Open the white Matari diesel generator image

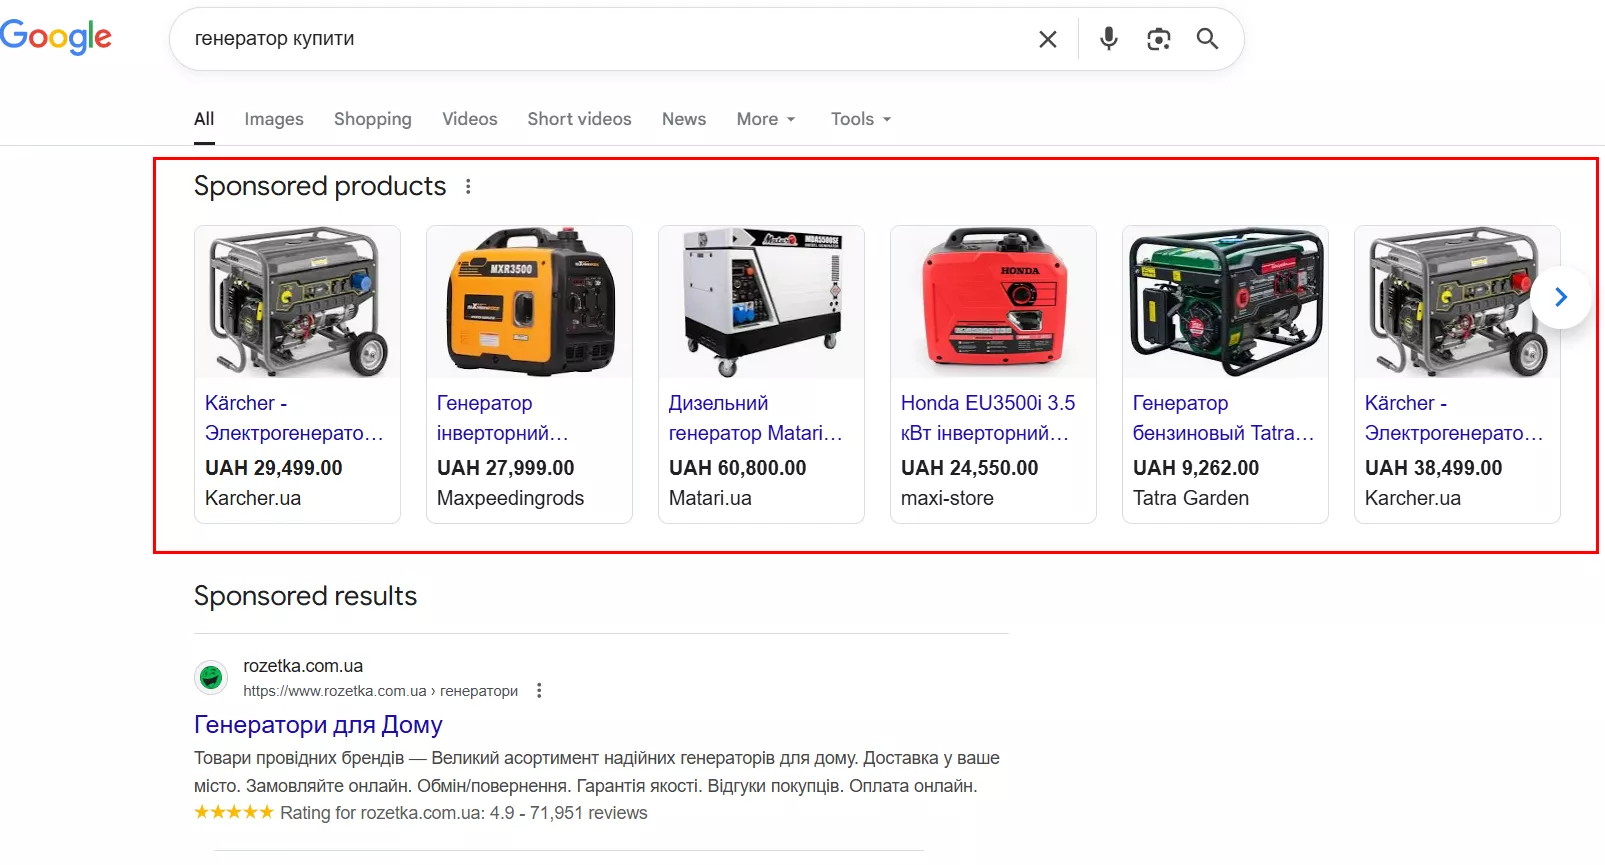[761, 302]
